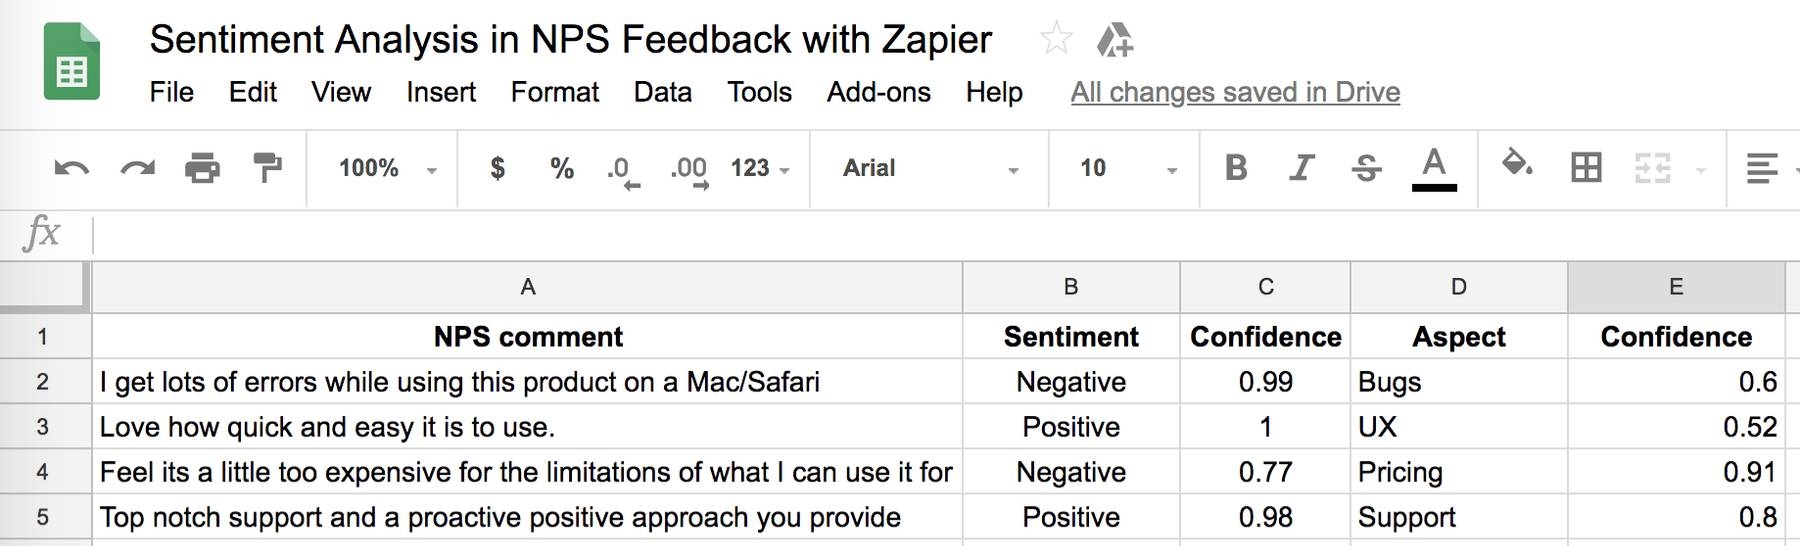The width and height of the screenshot is (1800, 546).
Task: Click the redo arrow icon
Action: tap(137, 168)
